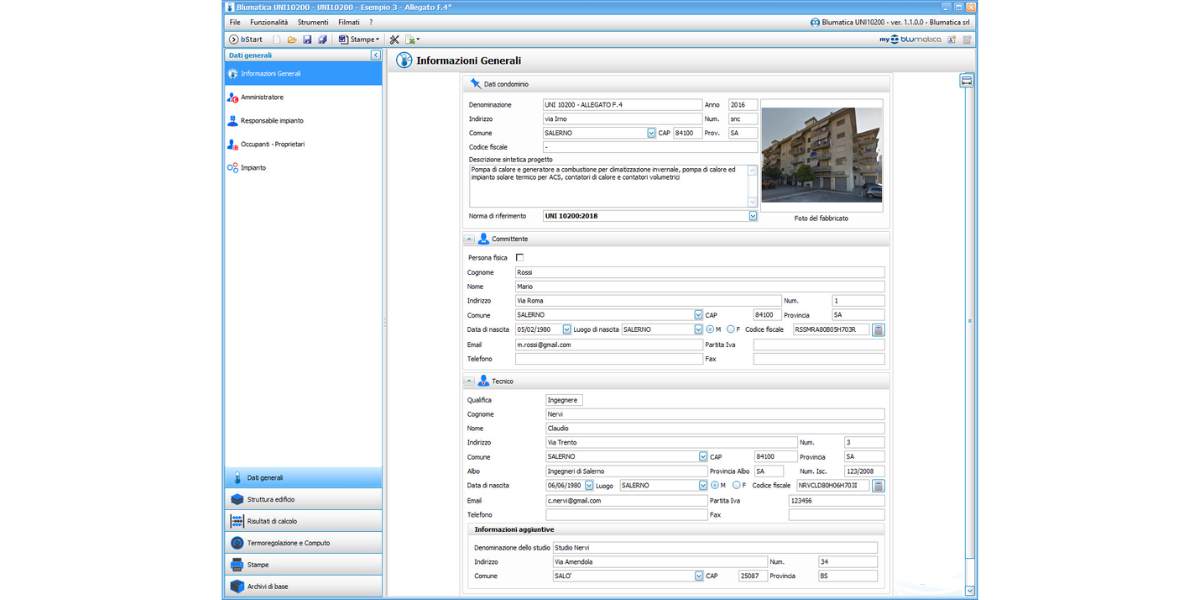Screen dimensions: 1200x600
Task: Click the building photo thumbnail
Action: (821, 155)
